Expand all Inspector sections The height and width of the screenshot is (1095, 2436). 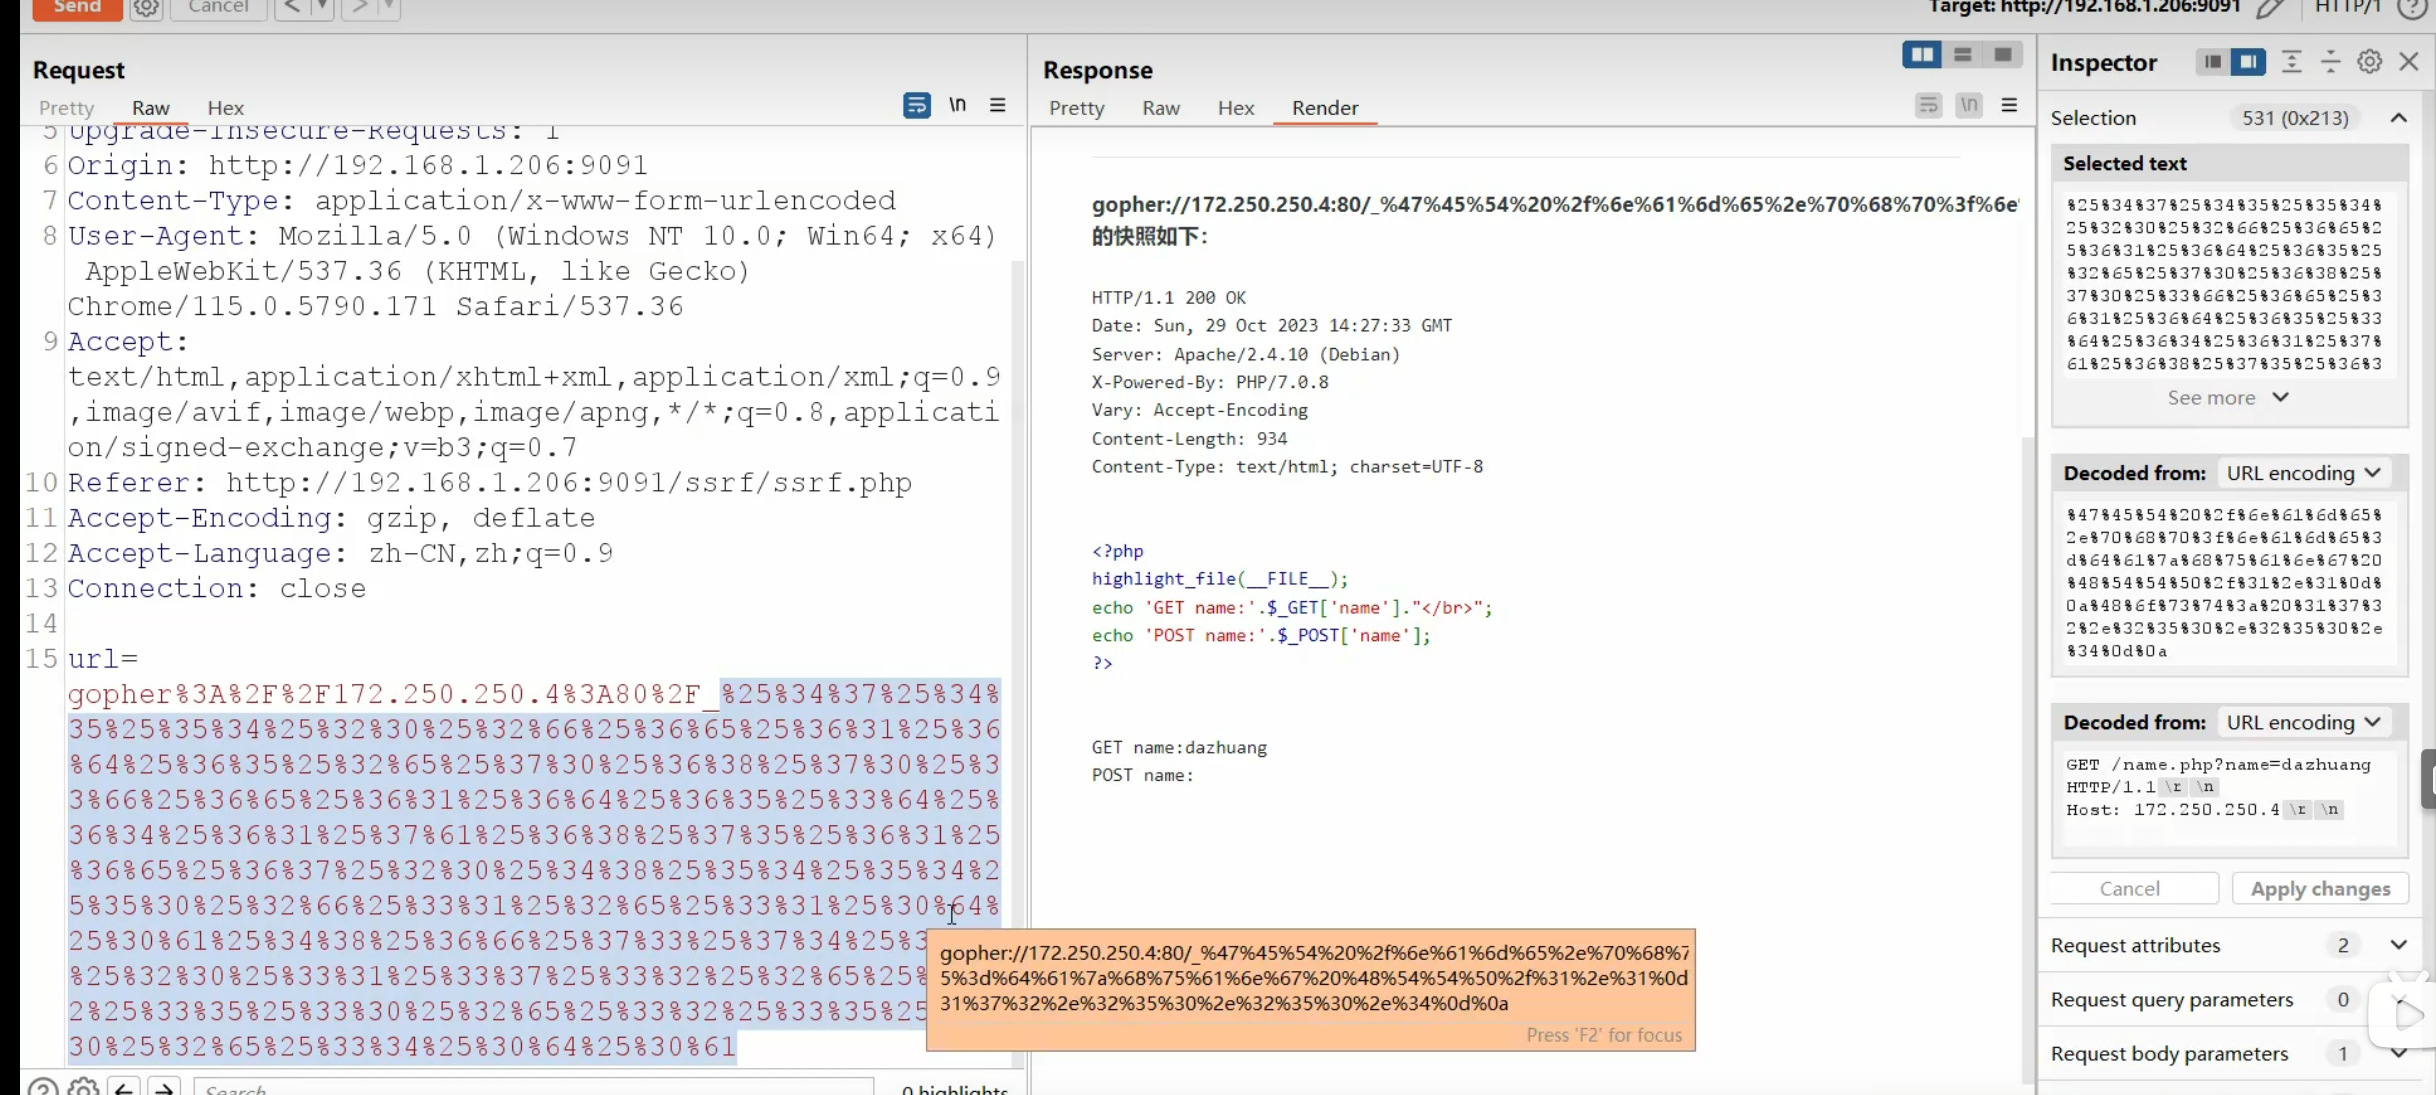(2291, 62)
